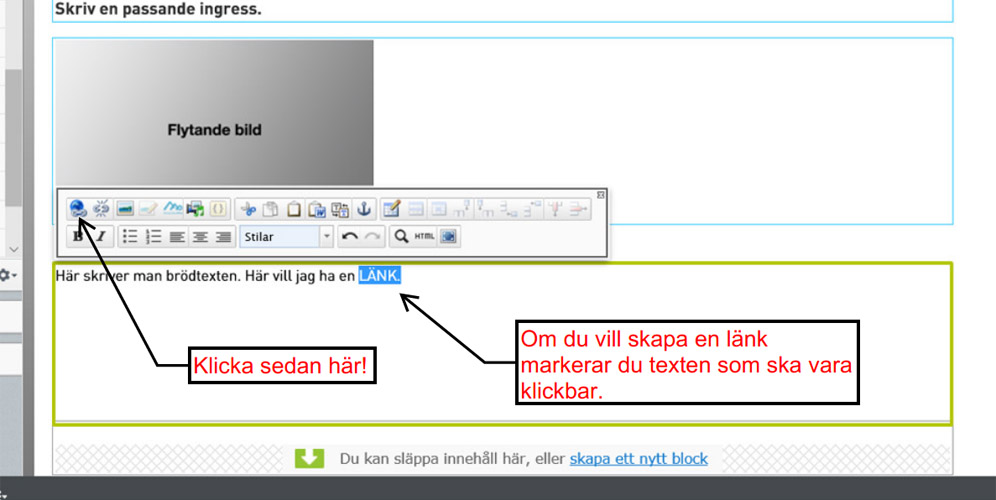
Task: Apply a bulleted list
Action: click(130, 236)
